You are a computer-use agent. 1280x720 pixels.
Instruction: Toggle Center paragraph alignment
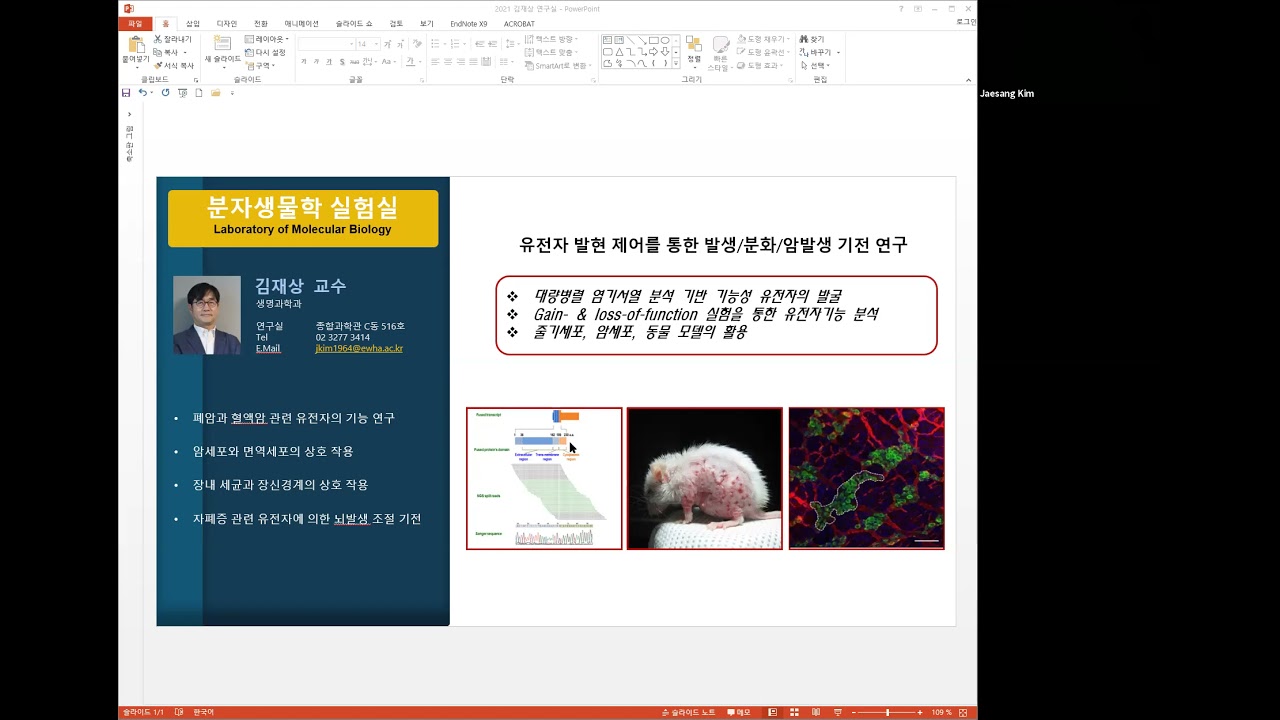[448, 62]
